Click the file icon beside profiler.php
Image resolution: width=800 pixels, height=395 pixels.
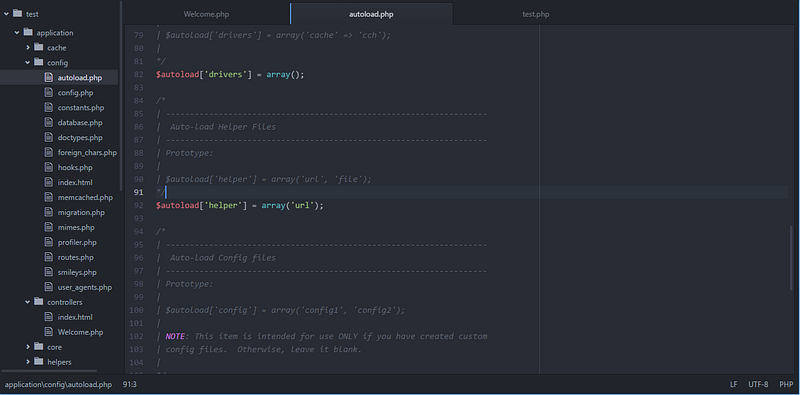coord(48,242)
